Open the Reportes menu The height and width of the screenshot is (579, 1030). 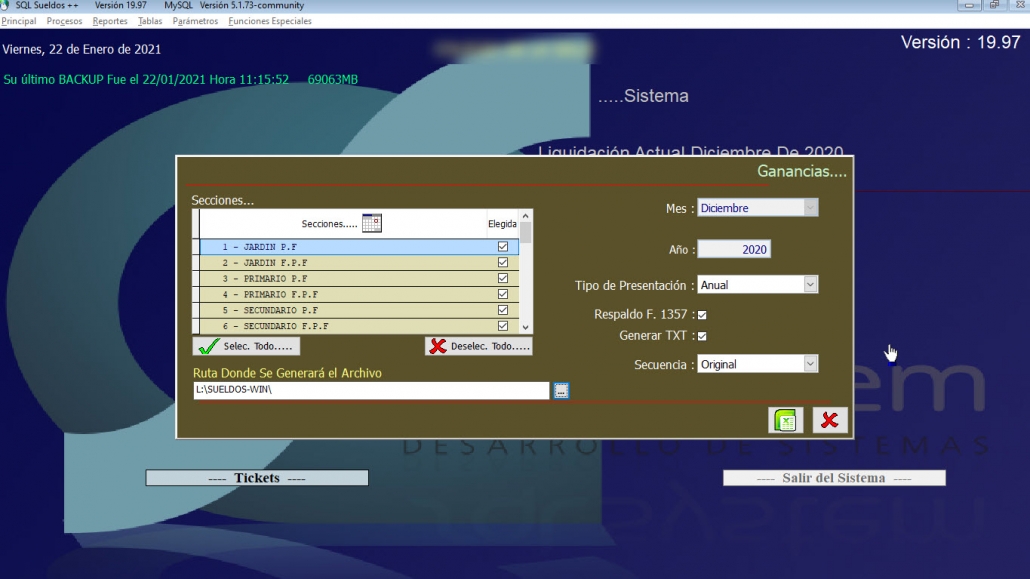coord(110,21)
